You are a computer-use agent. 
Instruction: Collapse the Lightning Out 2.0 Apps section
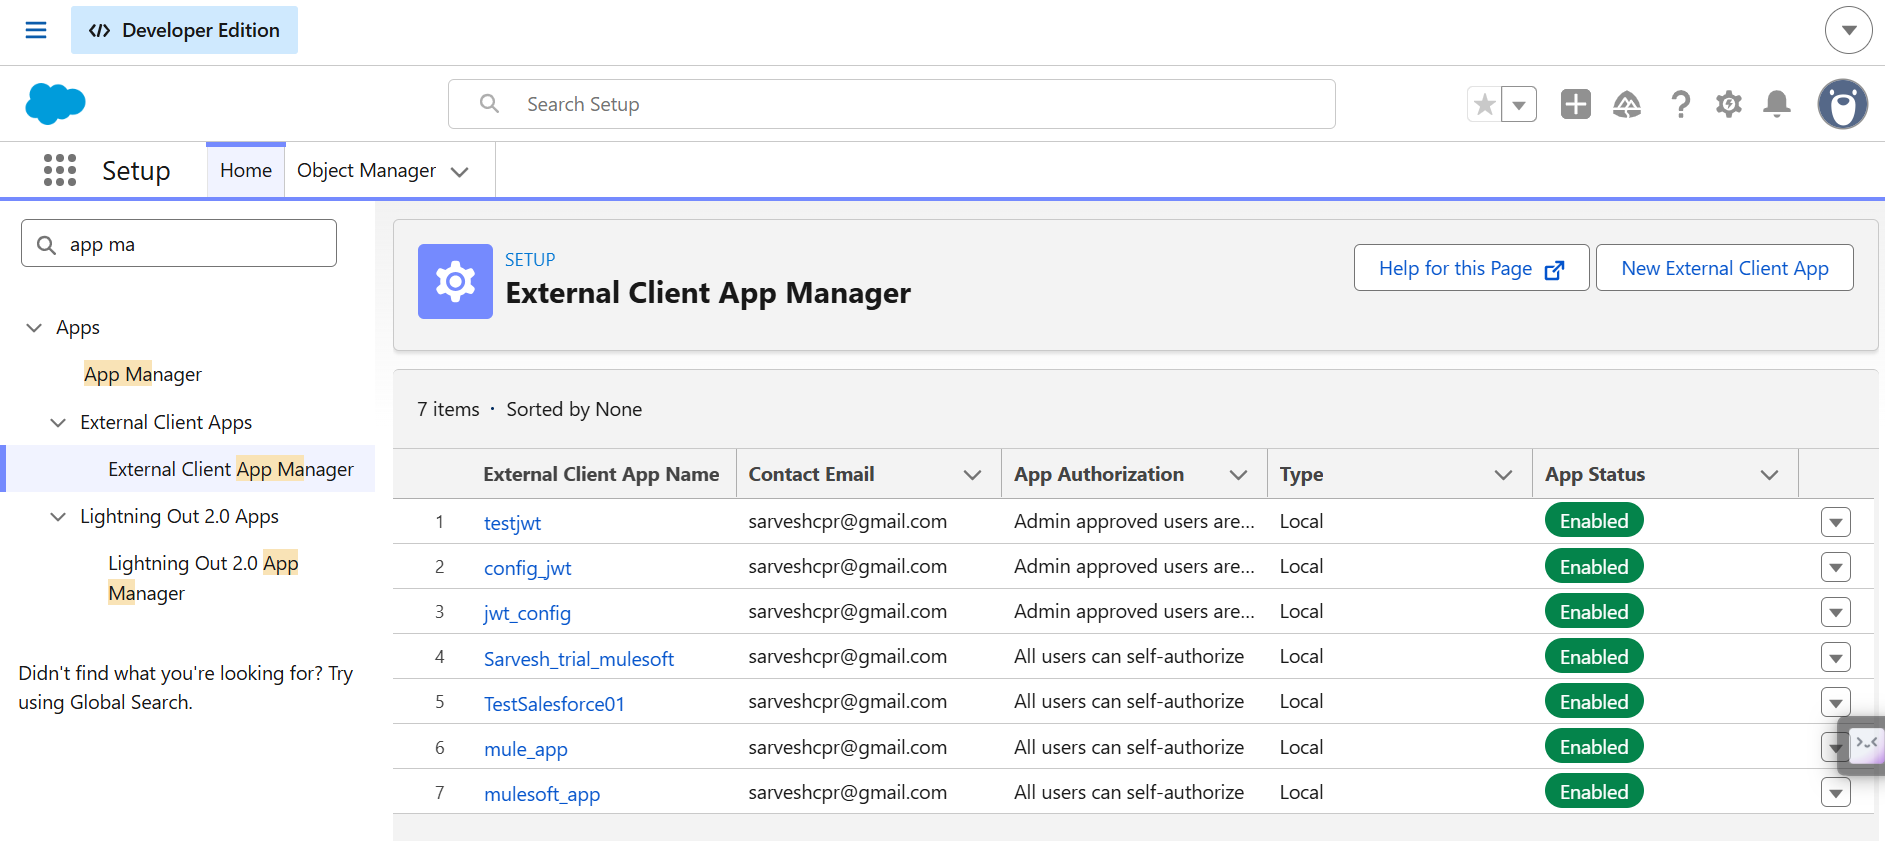coord(58,516)
